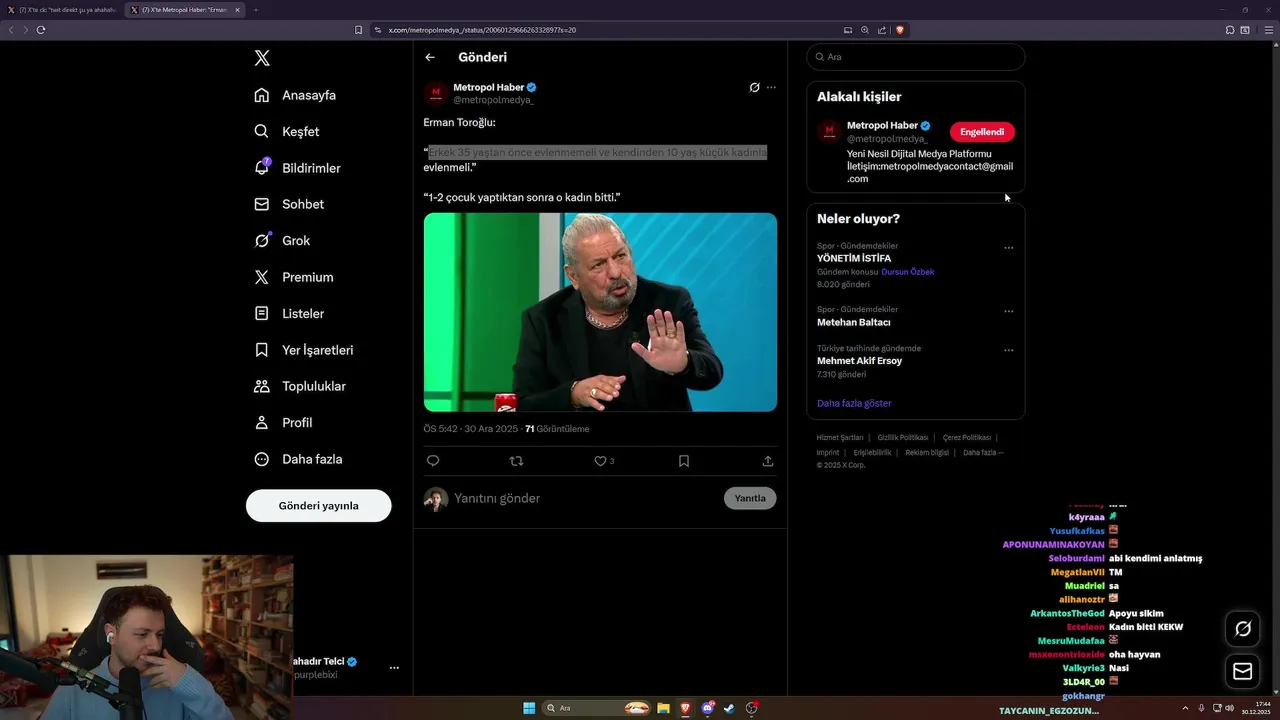Open a new browser tab
1280x720 pixels.
pos(255,10)
